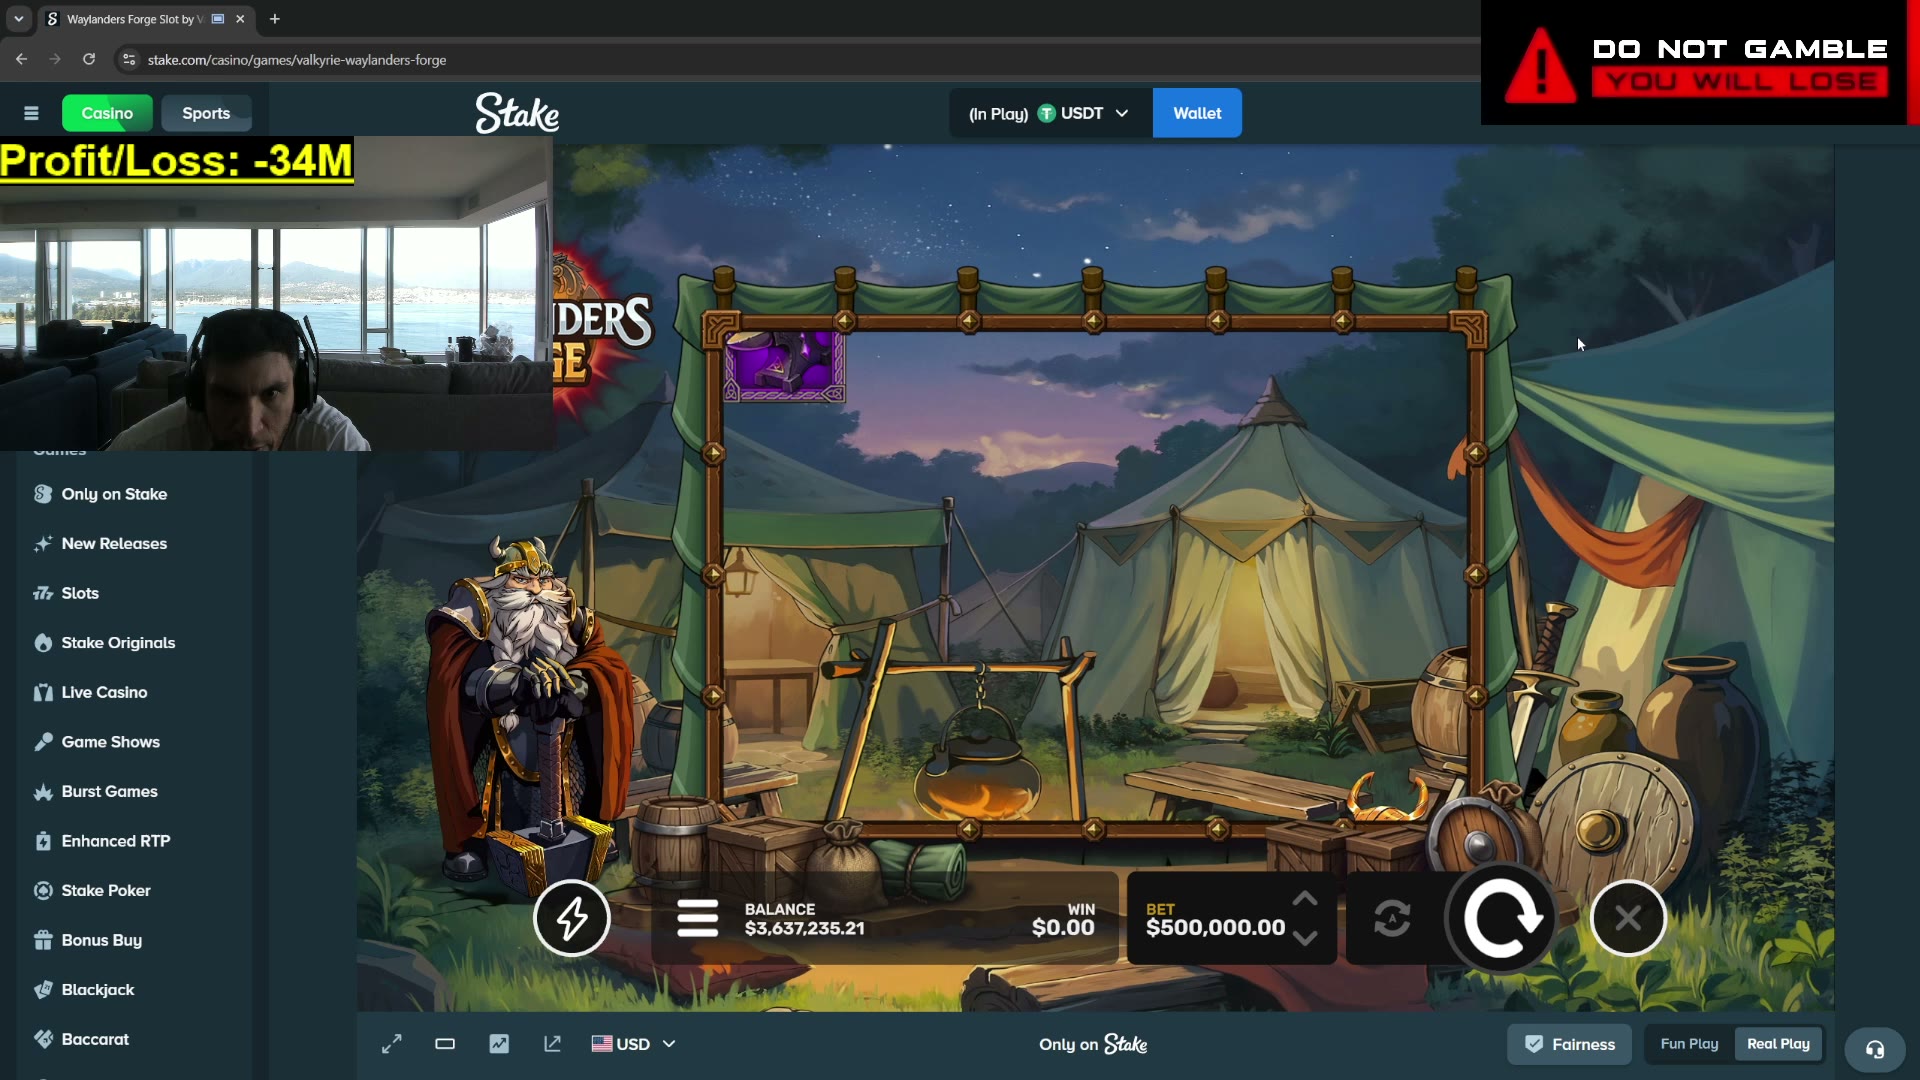This screenshot has height=1080, width=1920.
Task: Open Blackjack category
Action: click(x=97, y=990)
